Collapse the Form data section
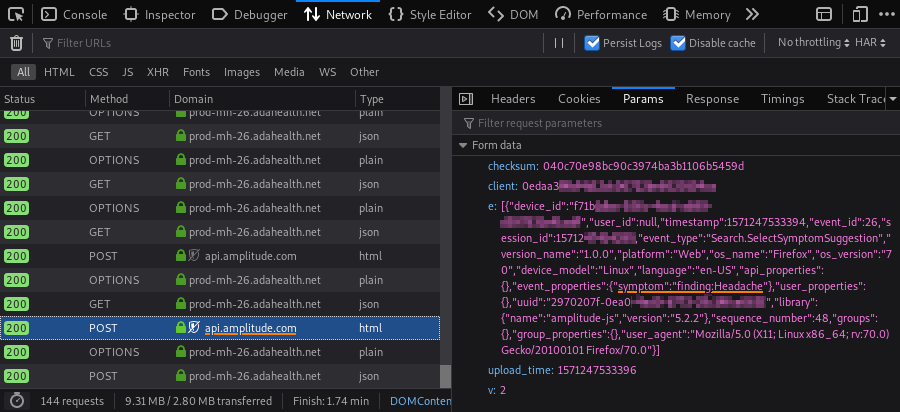Viewport: 900px width, 412px height. point(464,145)
